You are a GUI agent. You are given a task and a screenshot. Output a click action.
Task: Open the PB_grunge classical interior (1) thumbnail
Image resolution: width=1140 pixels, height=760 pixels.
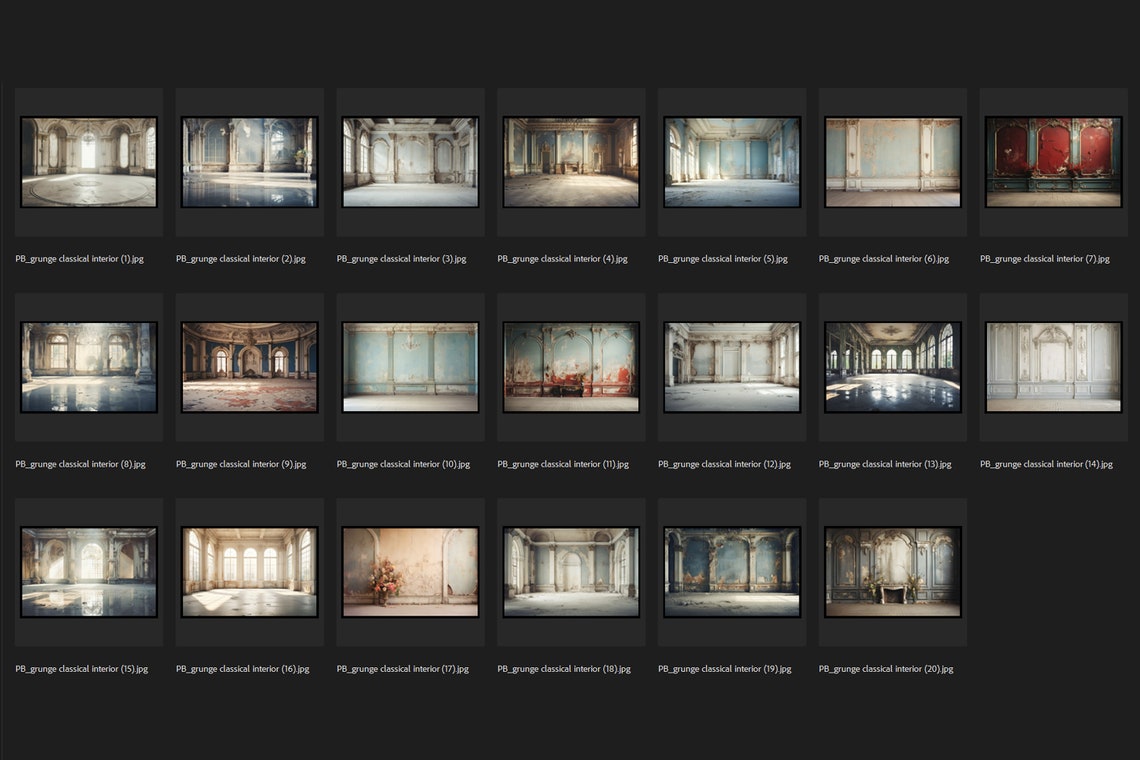(88, 163)
